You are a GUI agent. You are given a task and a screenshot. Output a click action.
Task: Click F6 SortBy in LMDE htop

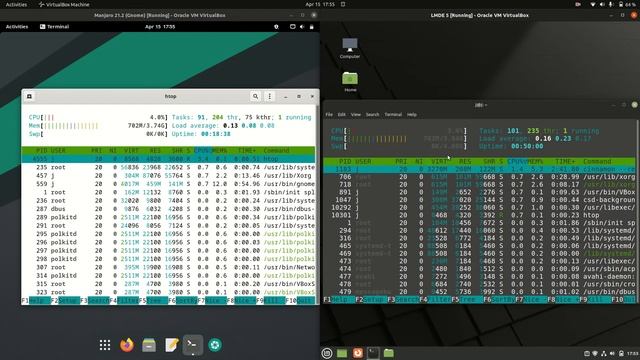pyautogui.click(x=499, y=300)
